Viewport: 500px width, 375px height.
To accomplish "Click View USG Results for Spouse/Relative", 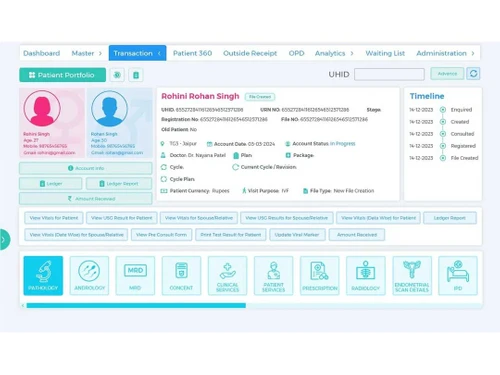I will tap(287, 218).
